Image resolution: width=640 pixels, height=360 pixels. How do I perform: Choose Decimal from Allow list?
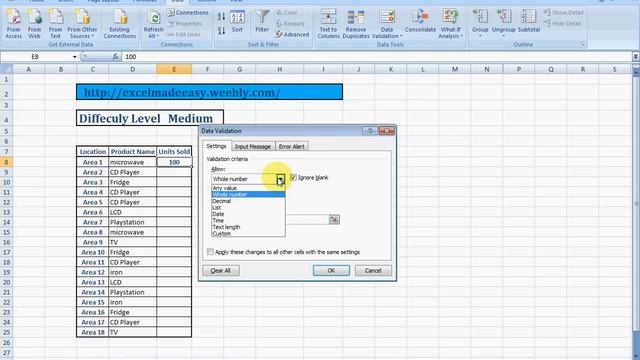click(248, 201)
